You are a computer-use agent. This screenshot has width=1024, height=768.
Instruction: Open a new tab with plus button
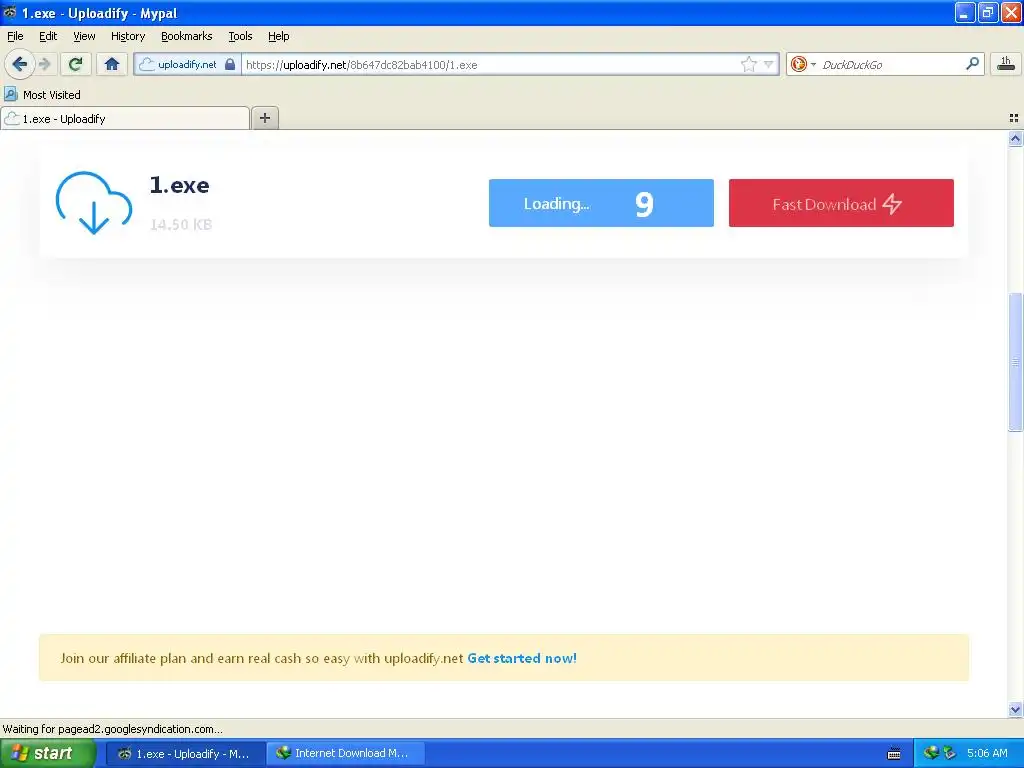tap(264, 118)
